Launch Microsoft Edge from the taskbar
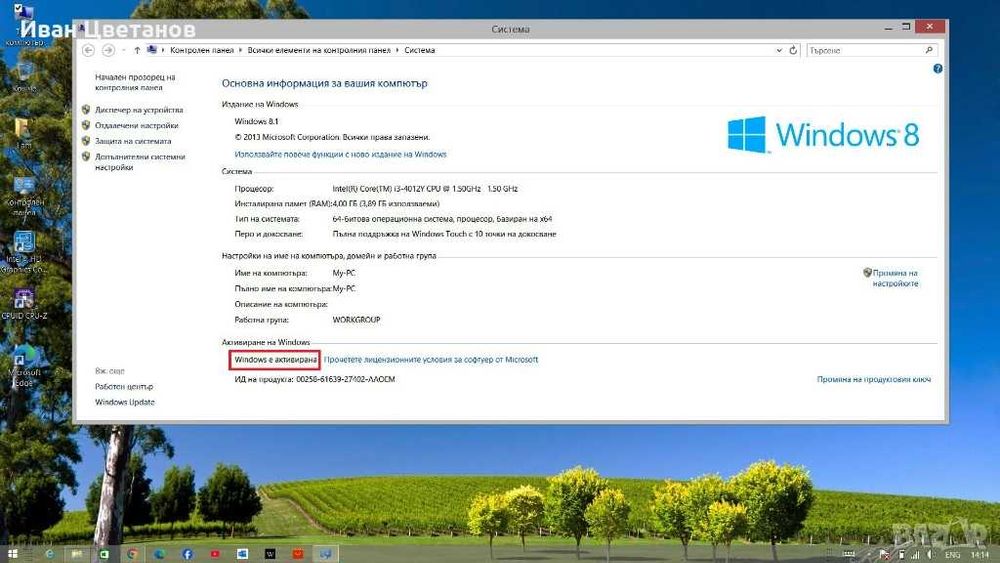Screen dimensions: 1000x563 click(159, 554)
